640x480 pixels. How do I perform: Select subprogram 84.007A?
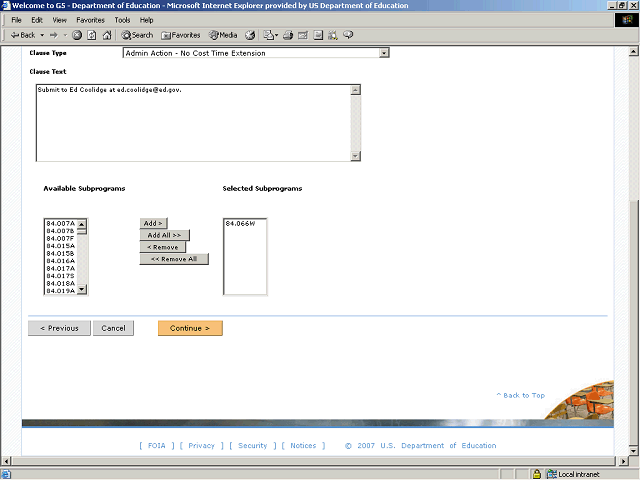point(61,223)
